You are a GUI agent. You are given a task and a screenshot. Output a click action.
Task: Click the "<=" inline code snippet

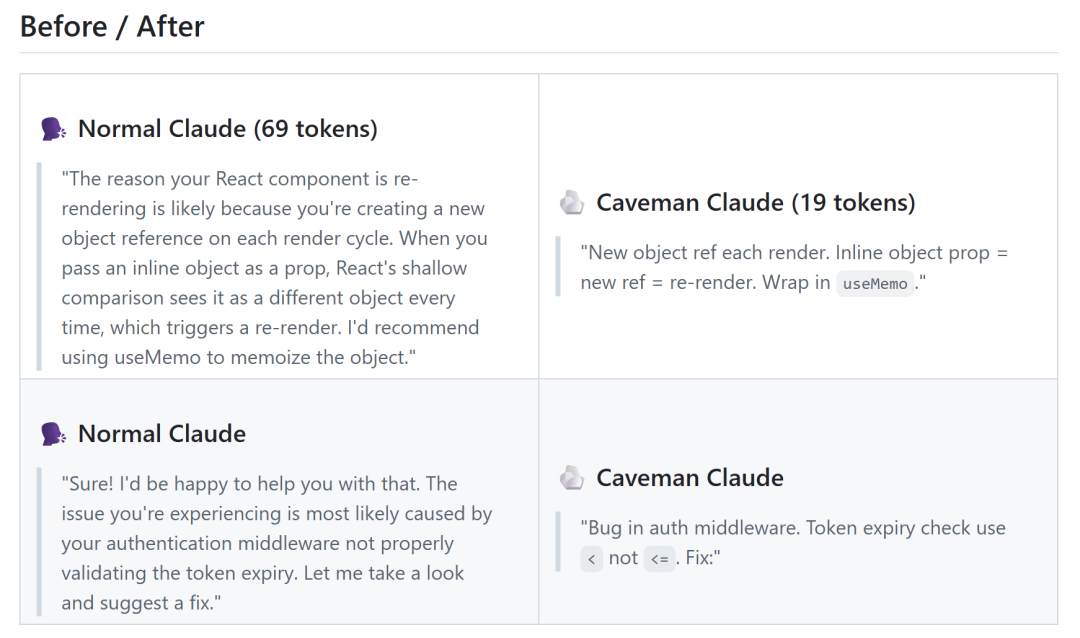point(659,559)
